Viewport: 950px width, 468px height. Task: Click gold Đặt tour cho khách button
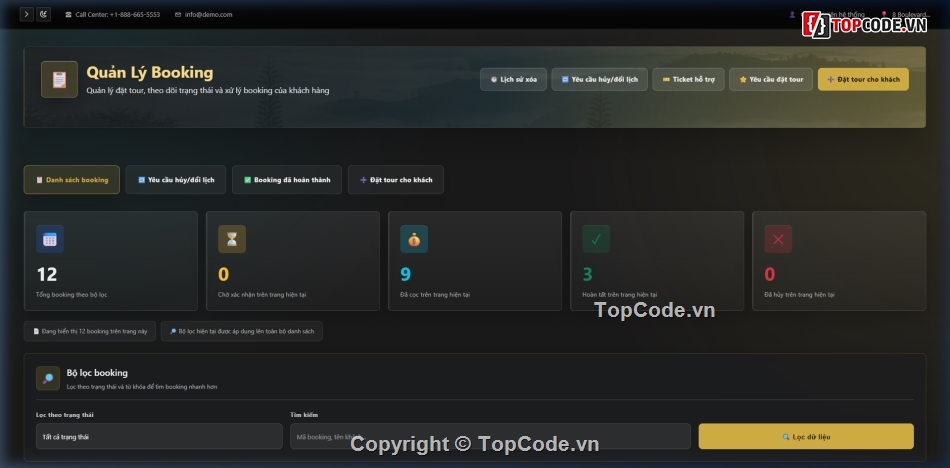863,79
